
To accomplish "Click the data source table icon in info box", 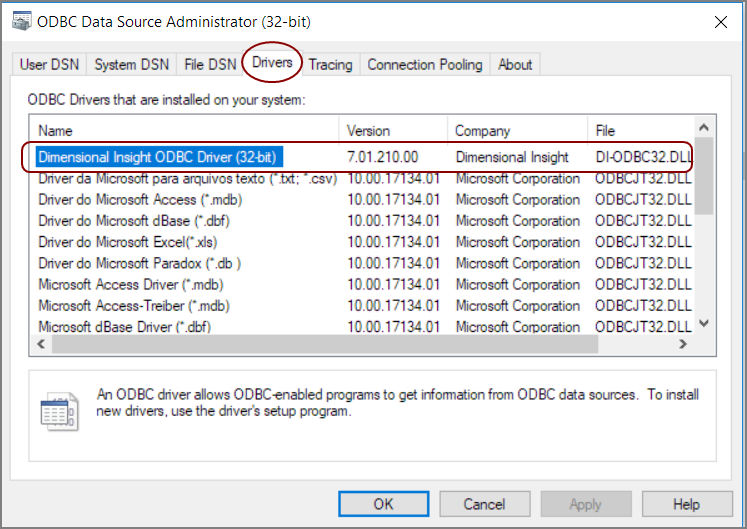I will tap(59, 412).
